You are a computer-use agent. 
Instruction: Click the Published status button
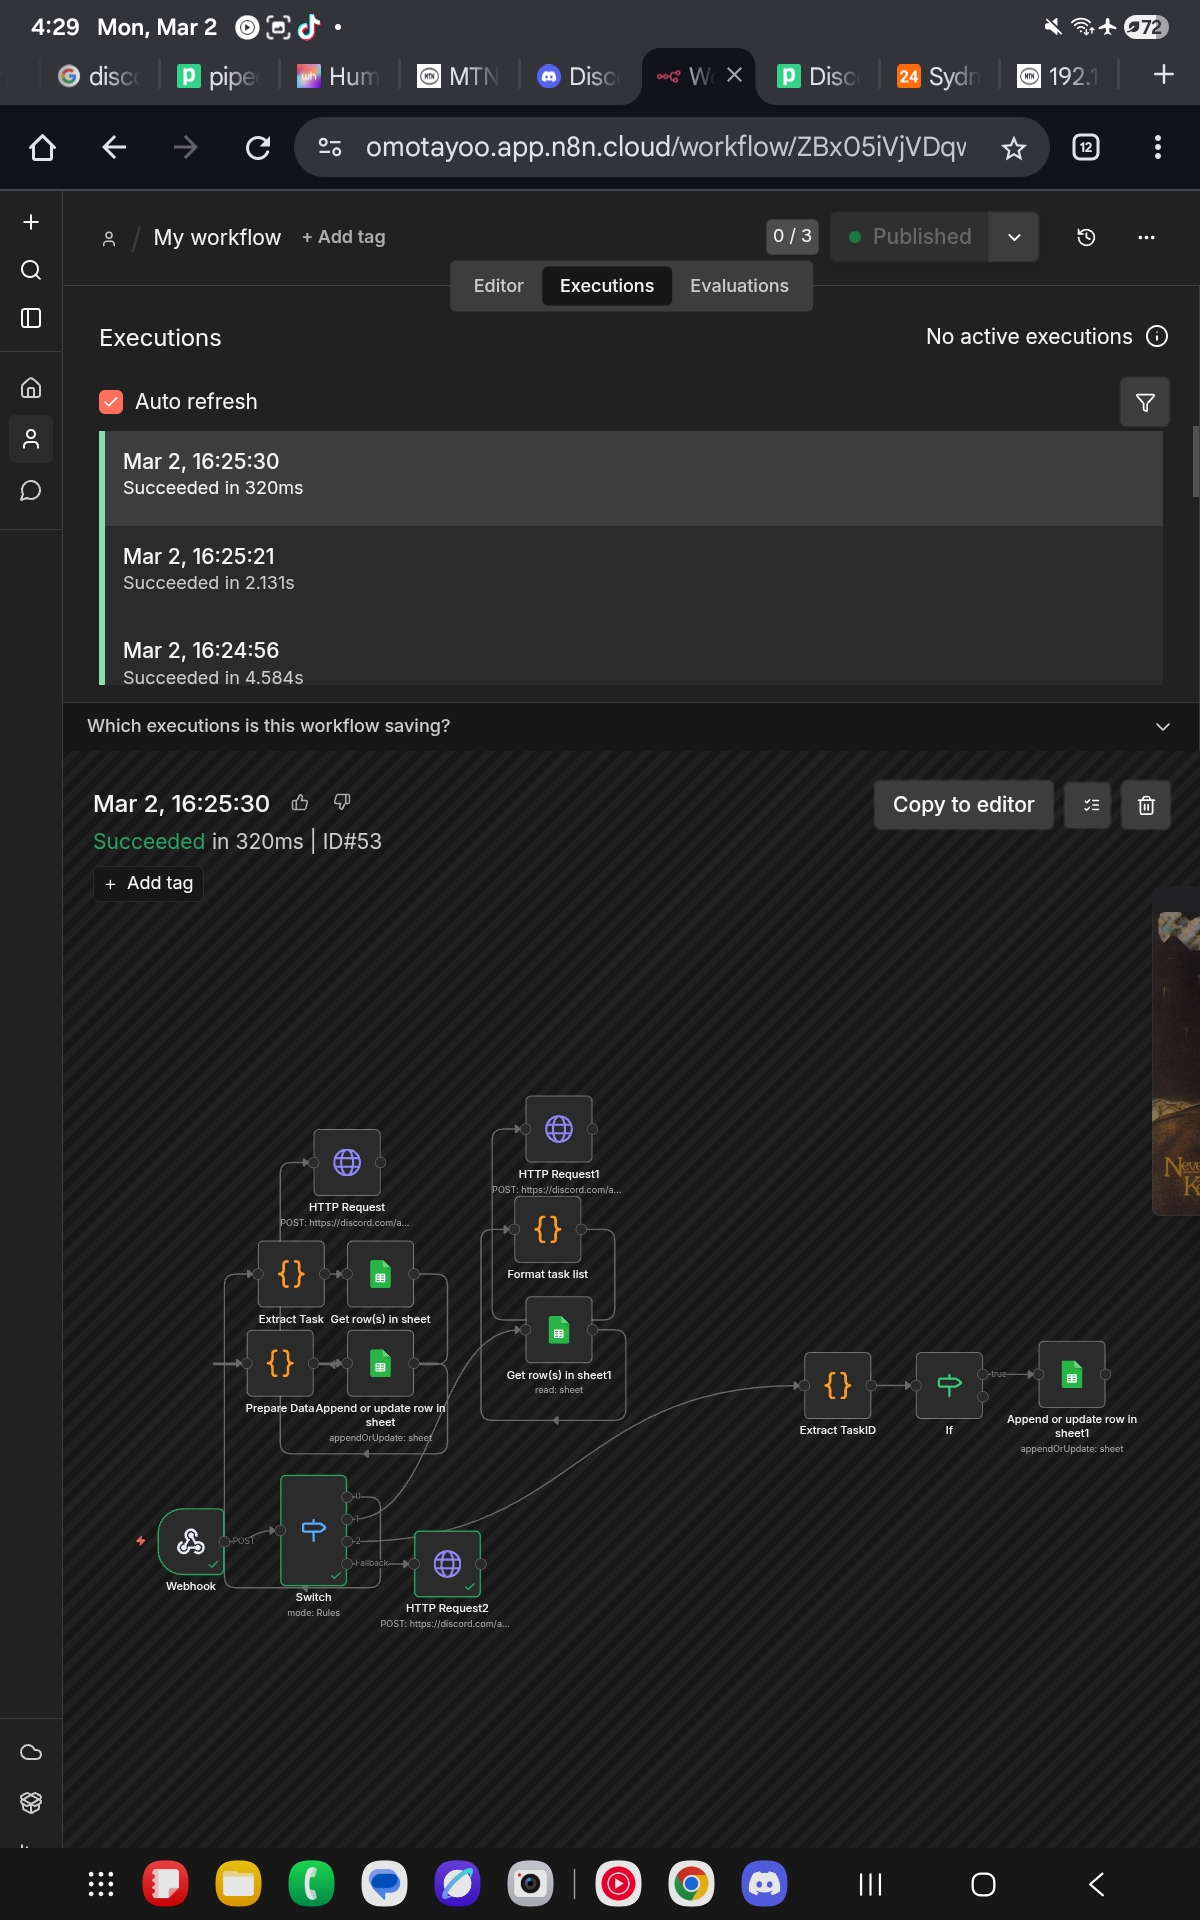tap(910, 237)
